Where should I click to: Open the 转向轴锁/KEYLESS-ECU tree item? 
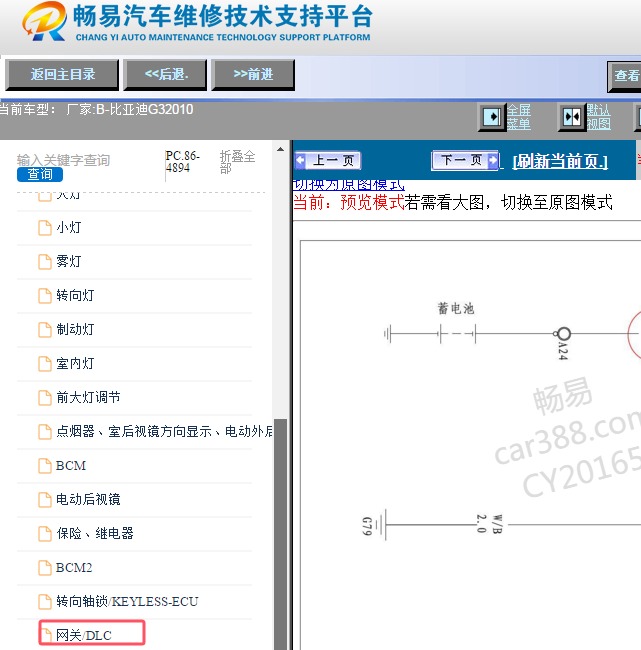coord(127,601)
